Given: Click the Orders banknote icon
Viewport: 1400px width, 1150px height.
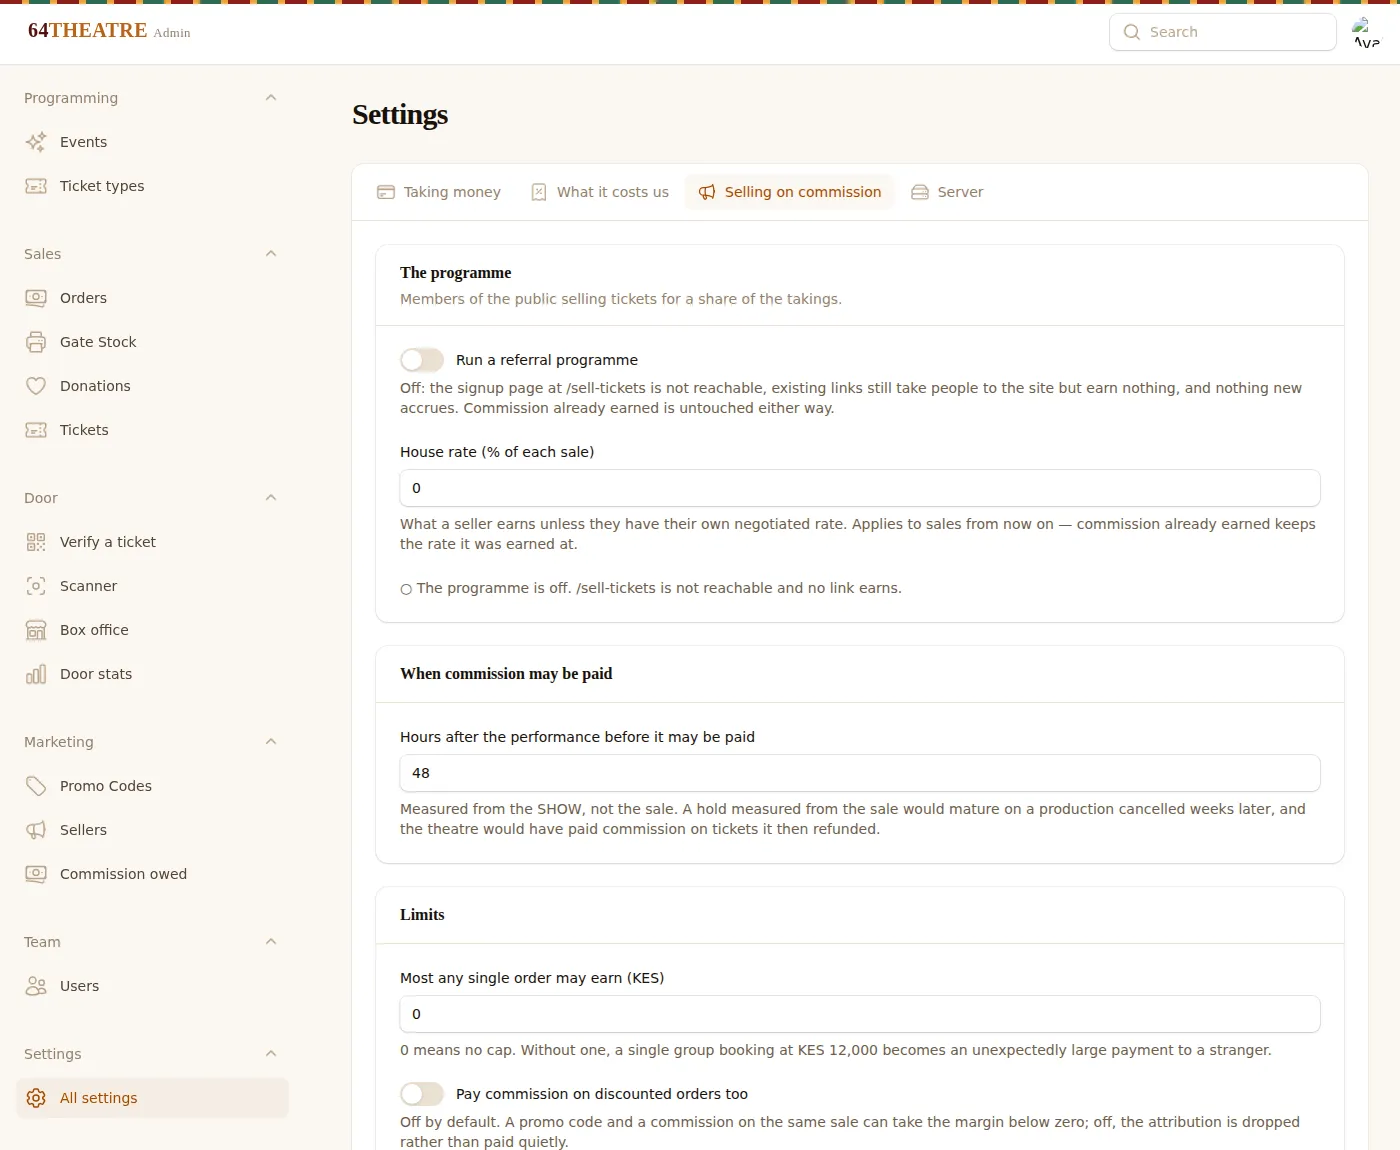Looking at the screenshot, I should pos(36,298).
